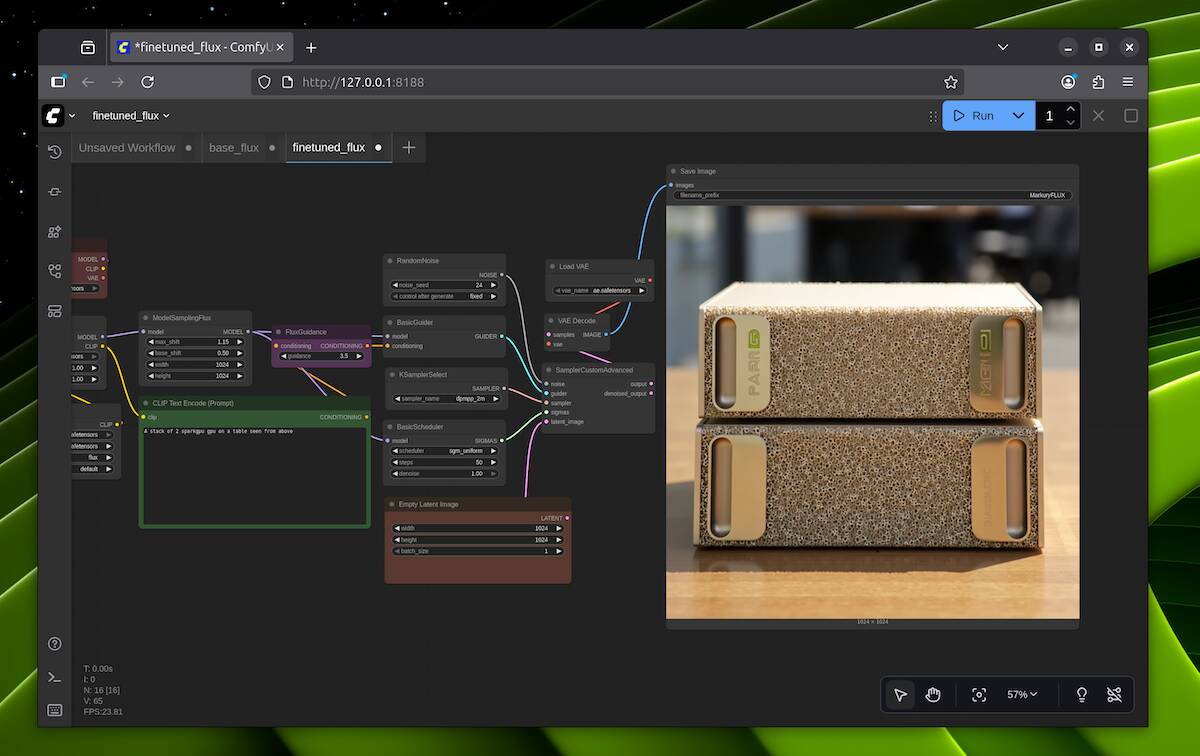
Task: Open the 57% zoom level dropdown
Action: pyautogui.click(x=1021, y=695)
